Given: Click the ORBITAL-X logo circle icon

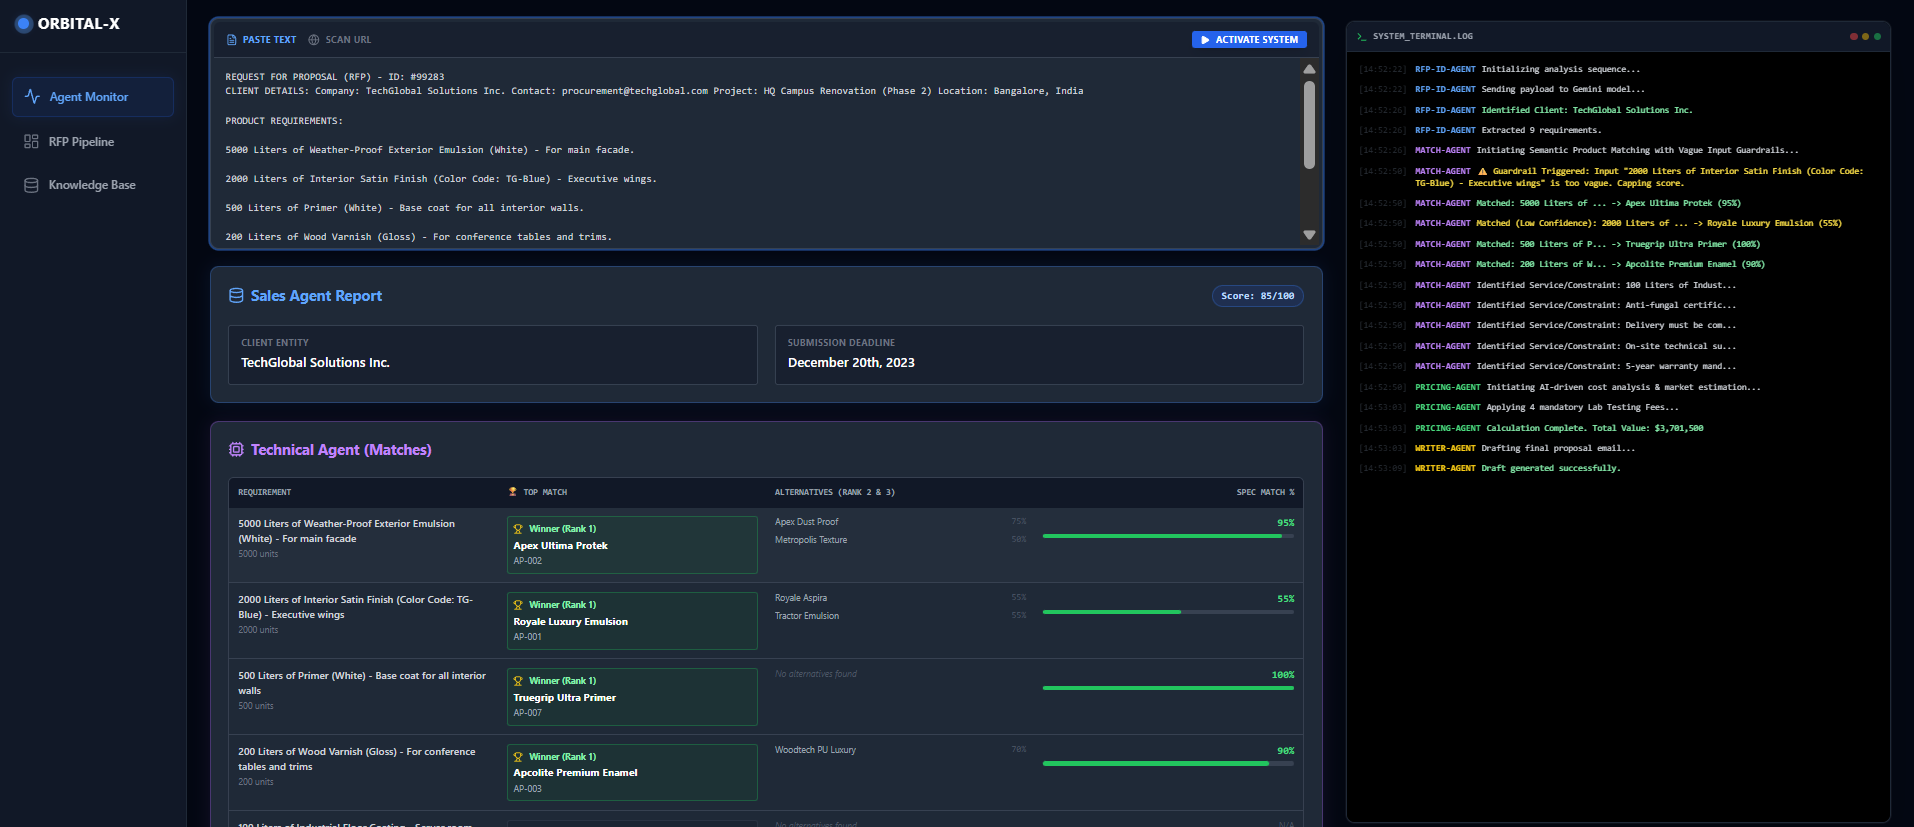Looking at the screenshot, I should (24, 23).
